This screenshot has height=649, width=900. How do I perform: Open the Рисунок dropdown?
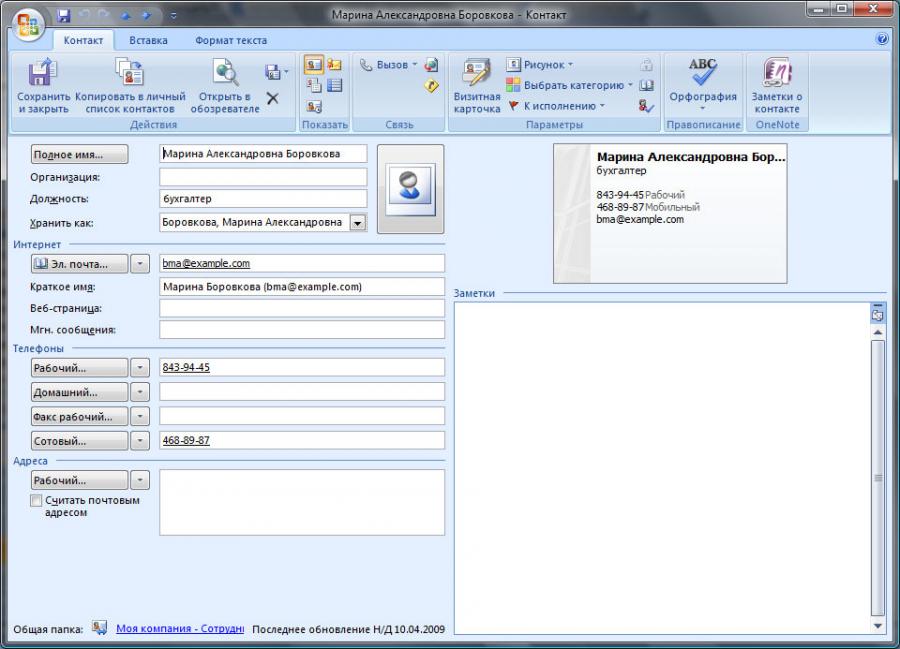click(540, 65)
